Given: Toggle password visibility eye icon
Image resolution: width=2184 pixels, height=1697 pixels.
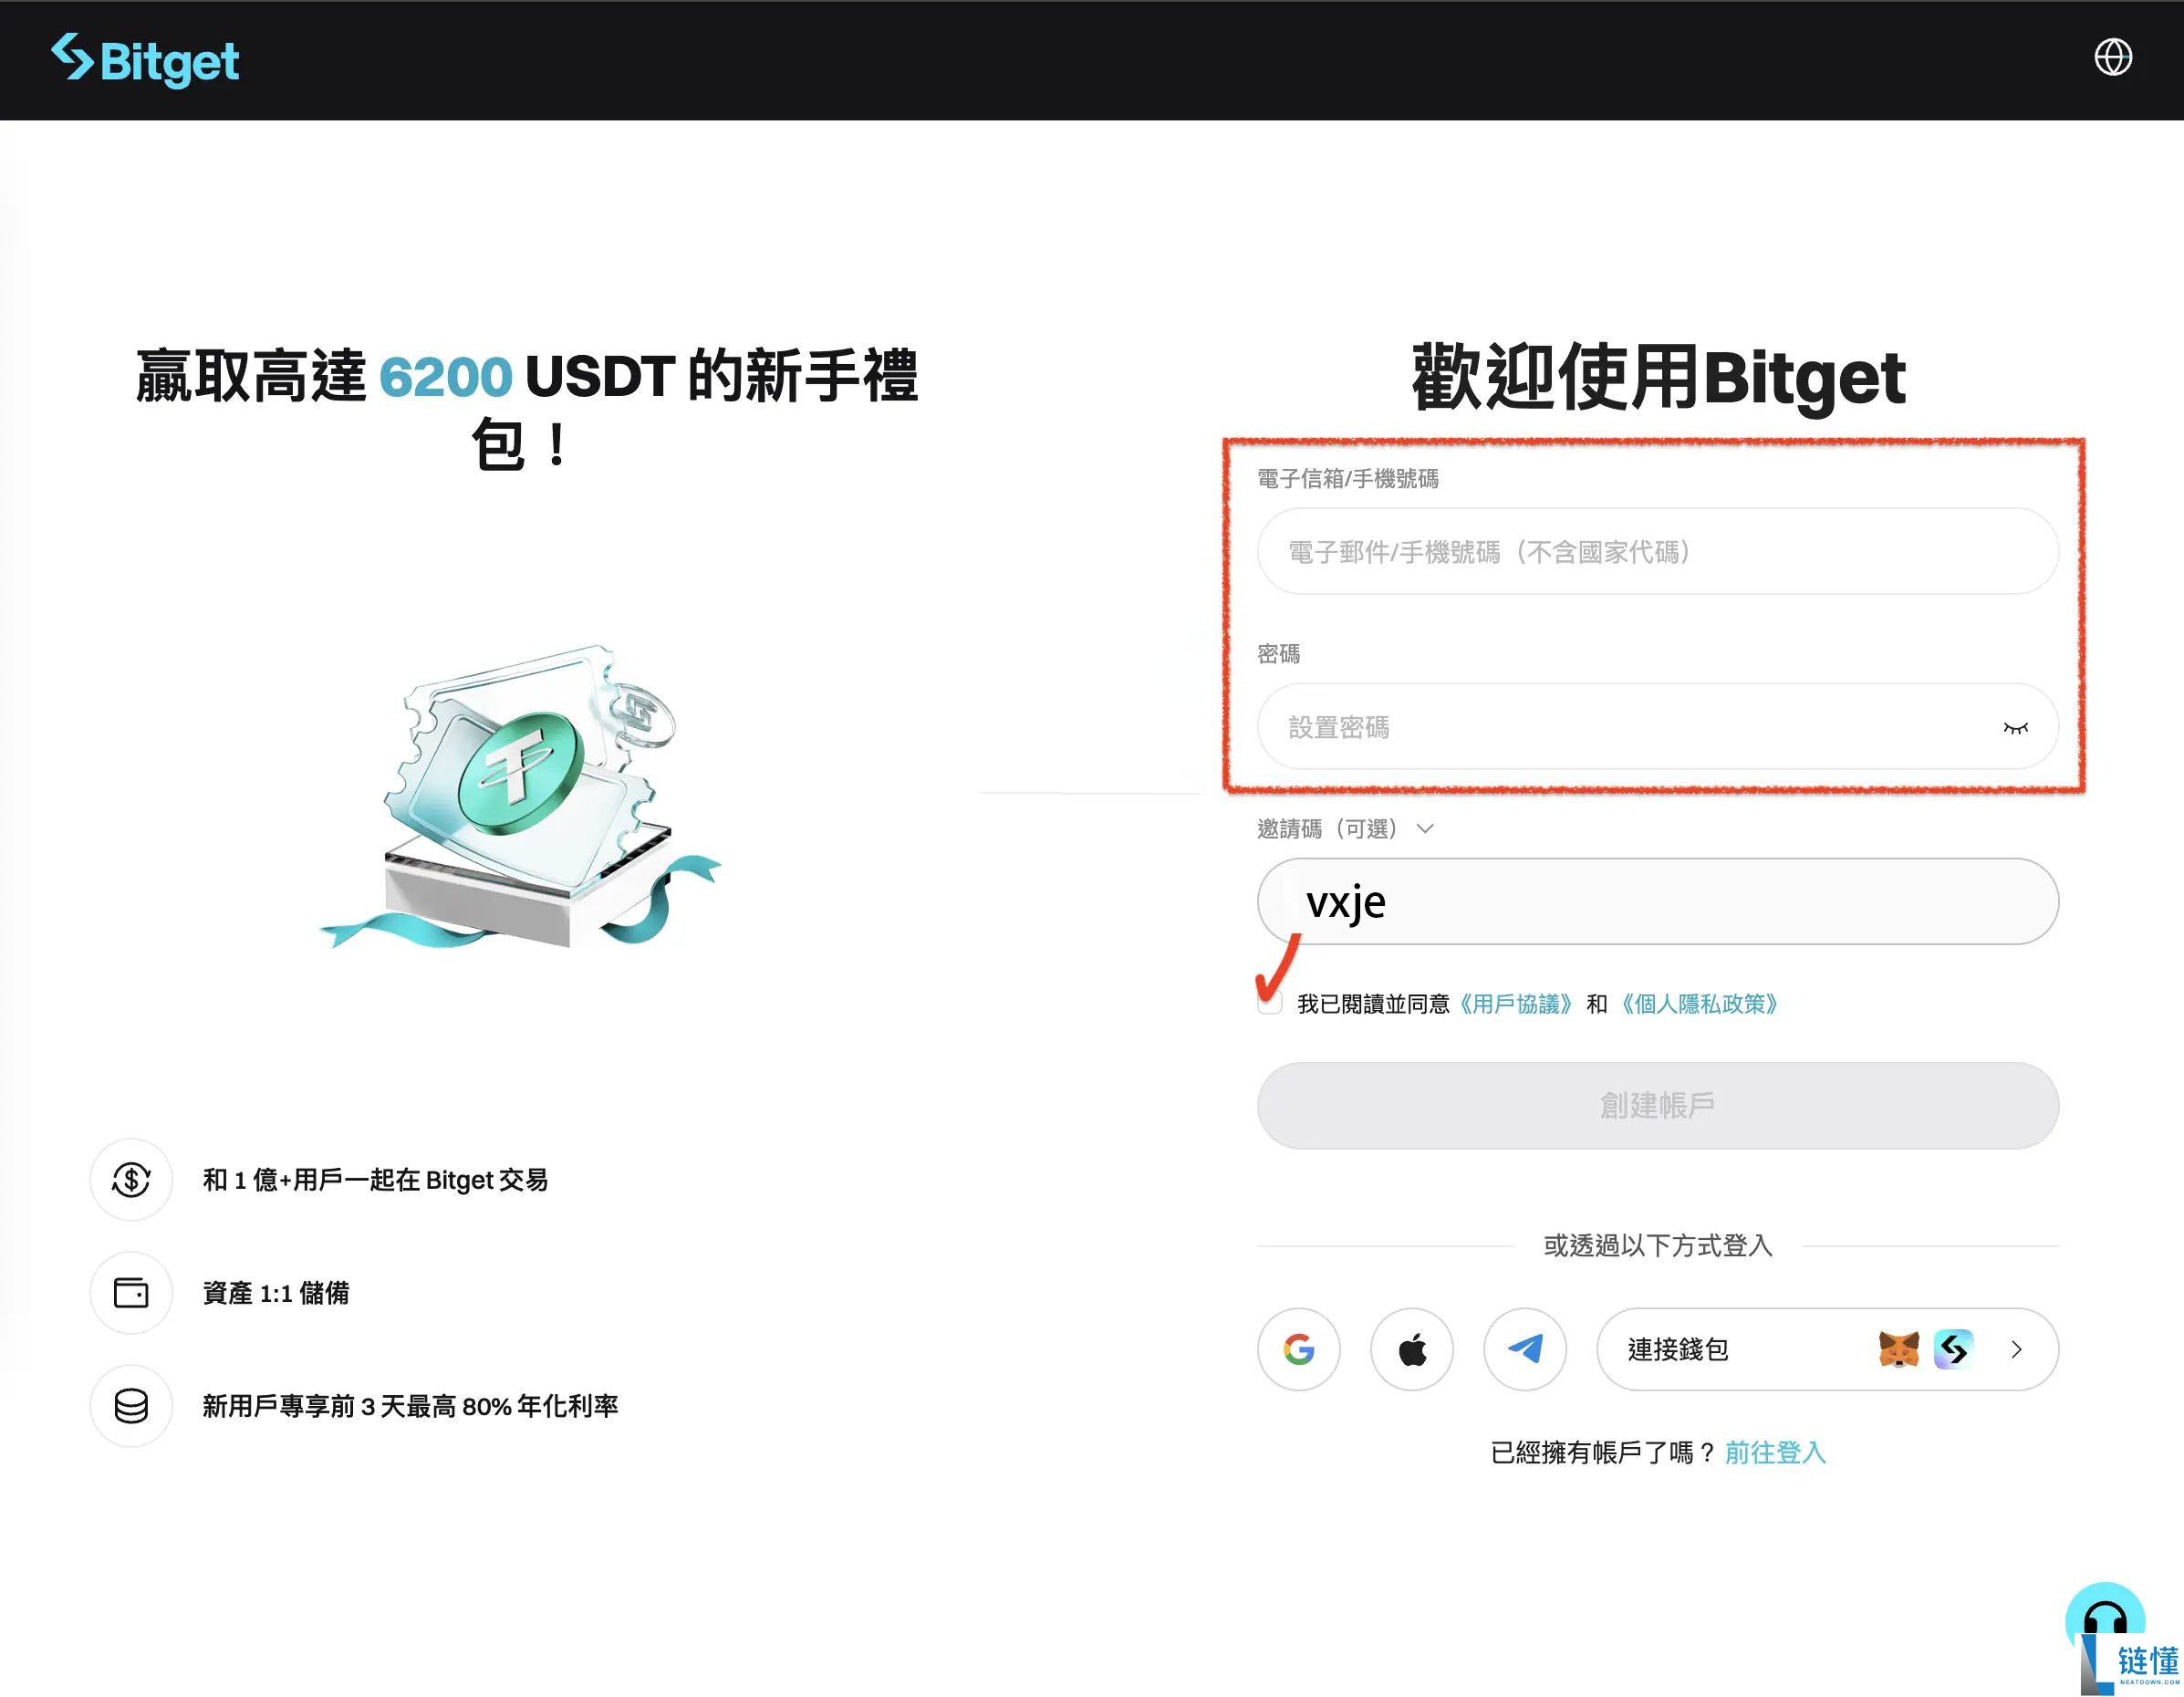Looking at the screenshot, I should click(x=2014, y=727).
